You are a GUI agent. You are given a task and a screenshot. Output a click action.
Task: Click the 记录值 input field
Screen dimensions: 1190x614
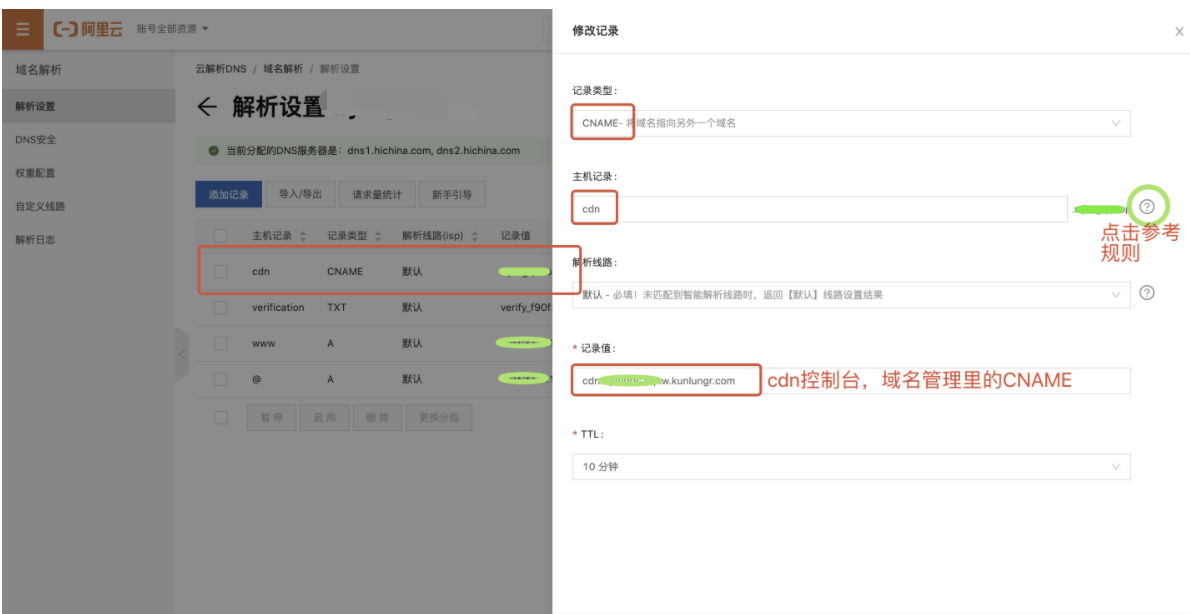click(x=940, y=381)
